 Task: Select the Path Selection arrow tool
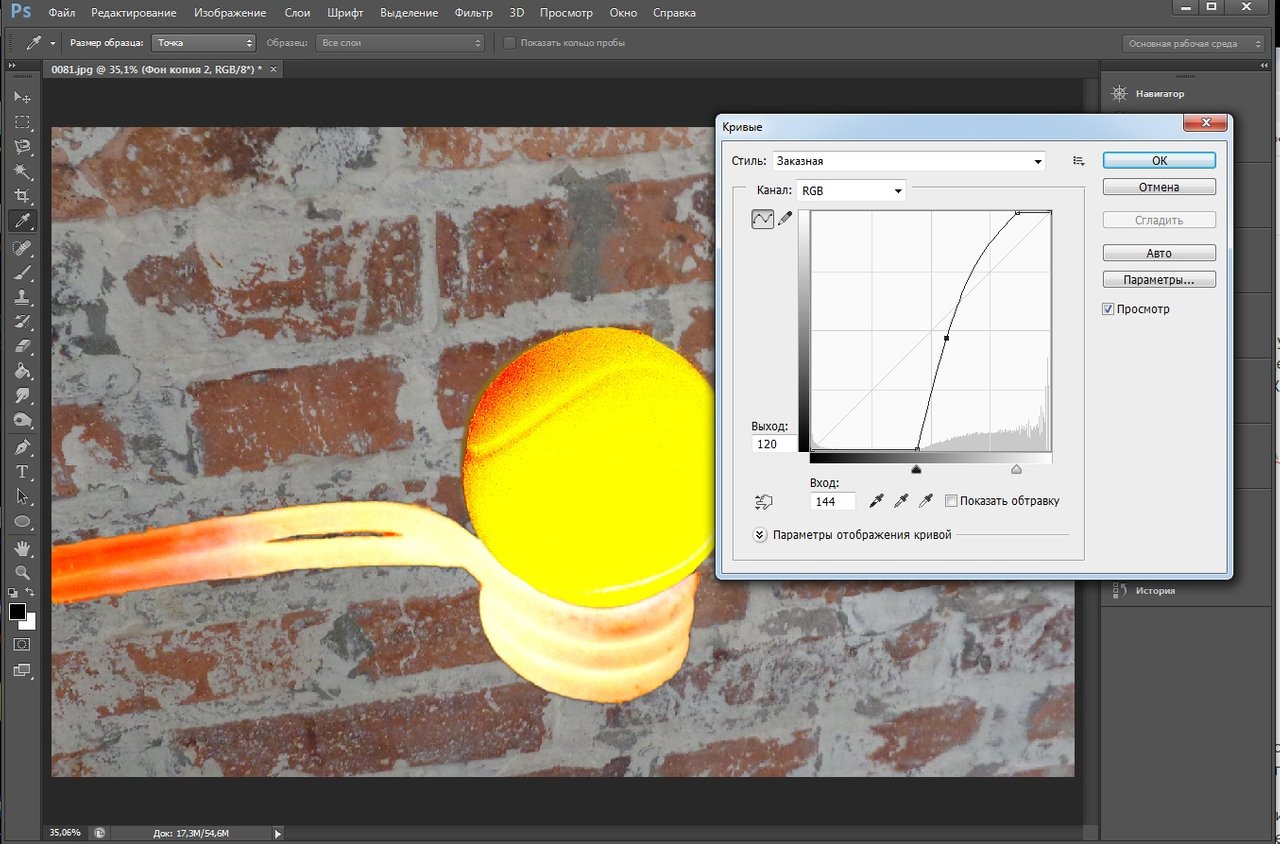click(x=22, y=497)
